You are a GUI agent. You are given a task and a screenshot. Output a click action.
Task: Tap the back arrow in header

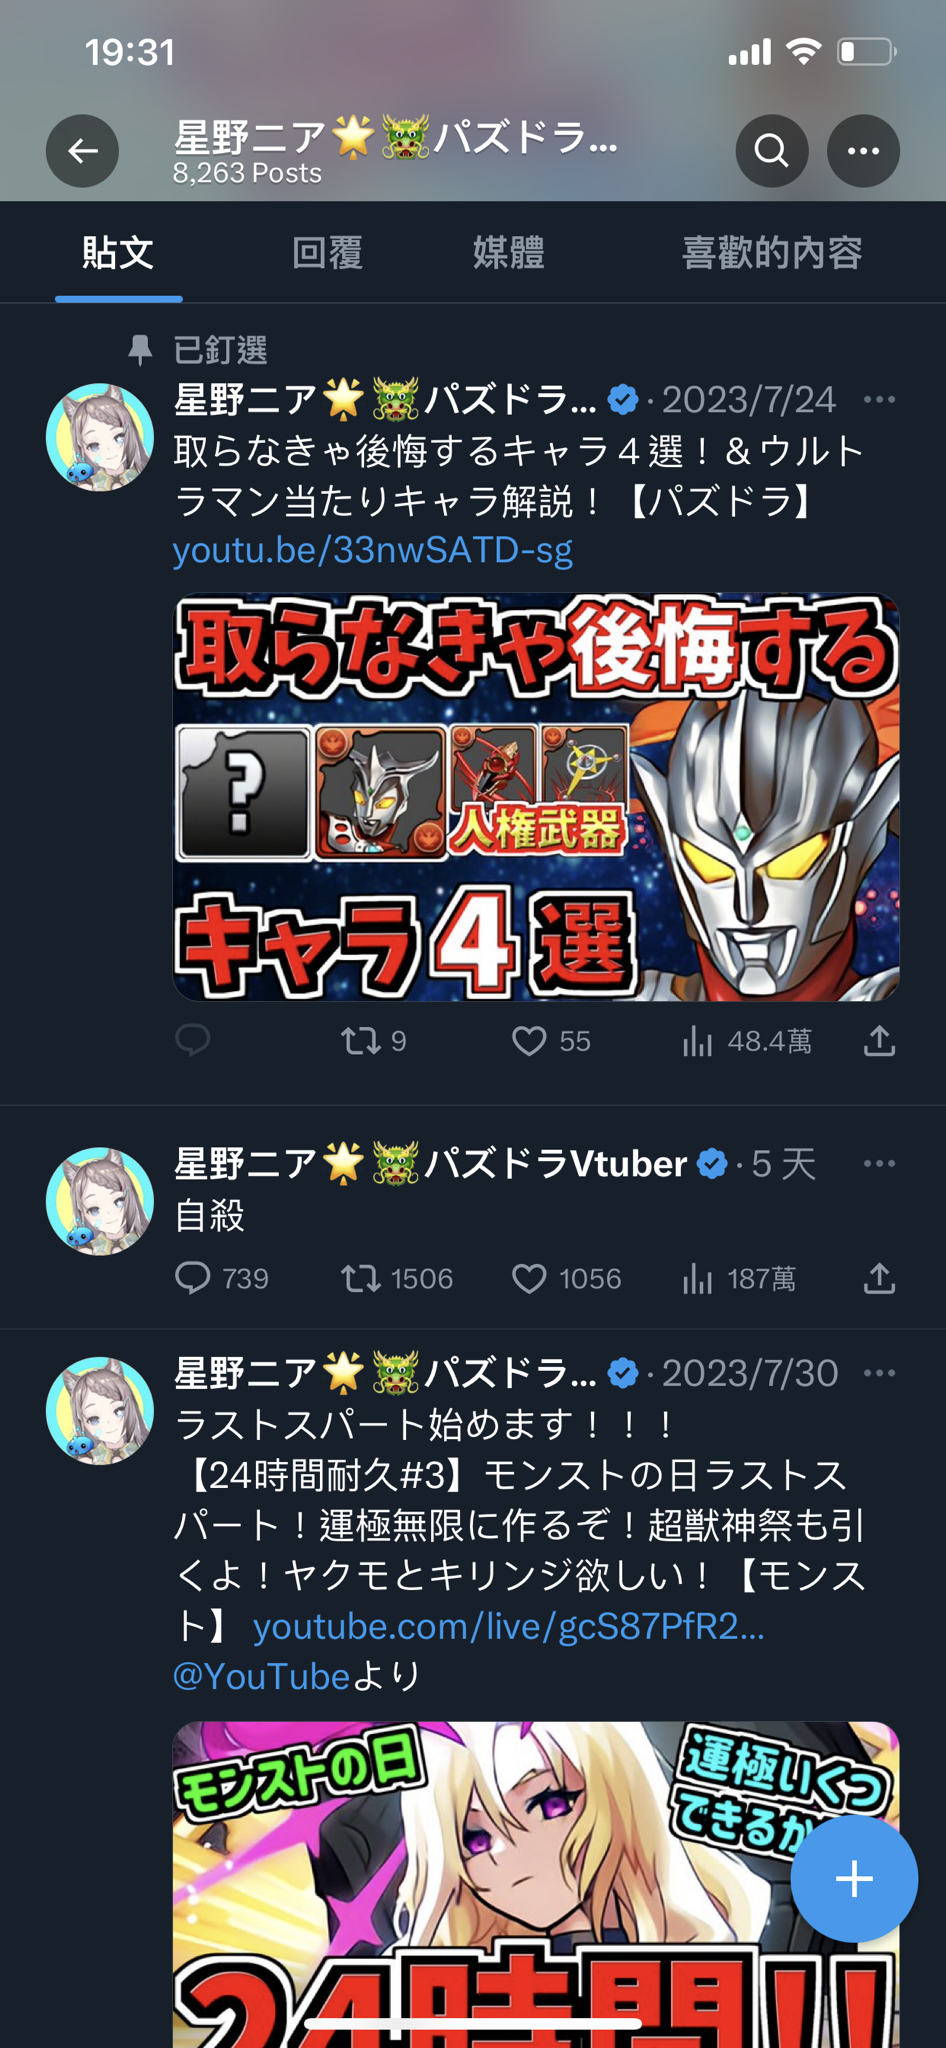click(82, 151)
